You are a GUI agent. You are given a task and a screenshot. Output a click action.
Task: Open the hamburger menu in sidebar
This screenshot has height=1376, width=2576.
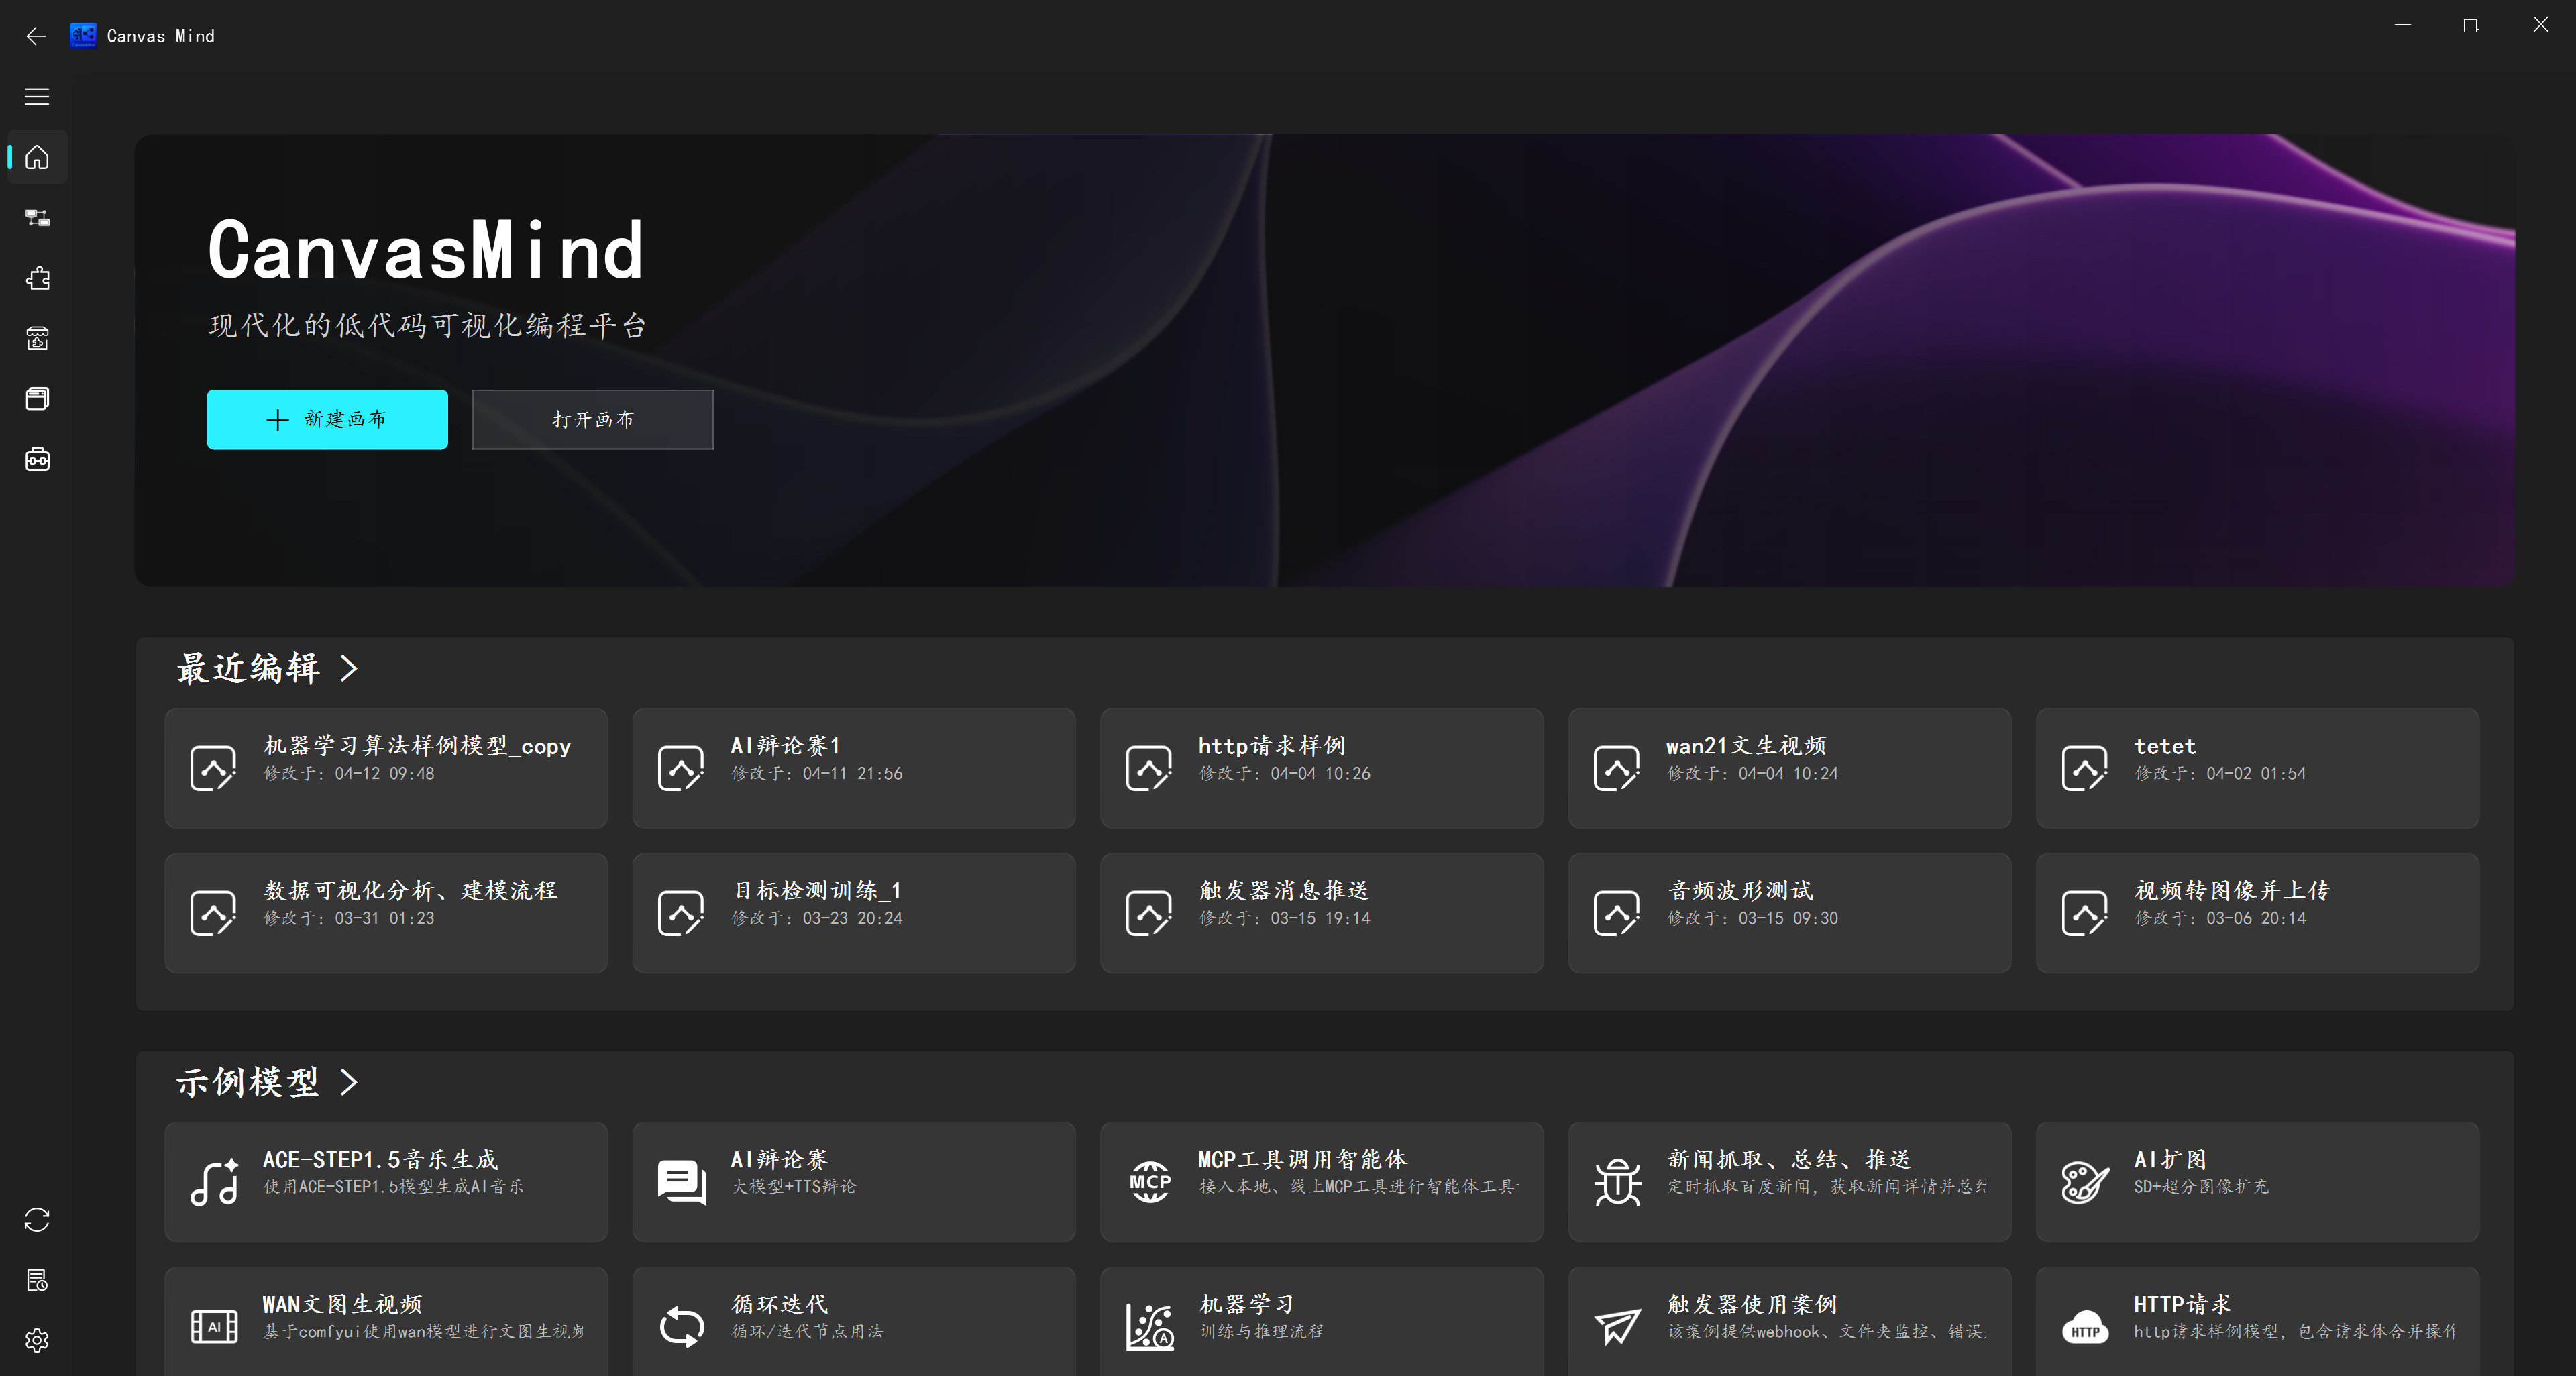[37, 97]
